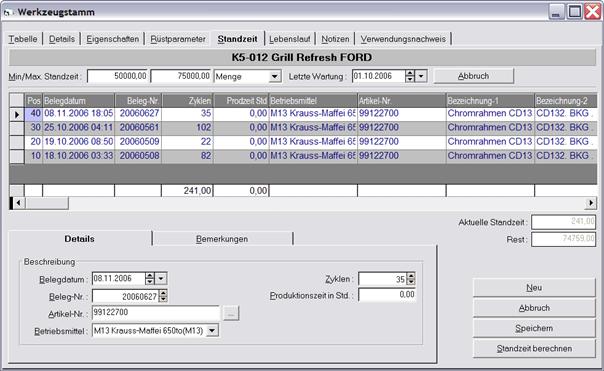This screenshot has height=371, width=604.
Task: Click the date cell 08.11.2006 18:05
Action: [78, 113]
